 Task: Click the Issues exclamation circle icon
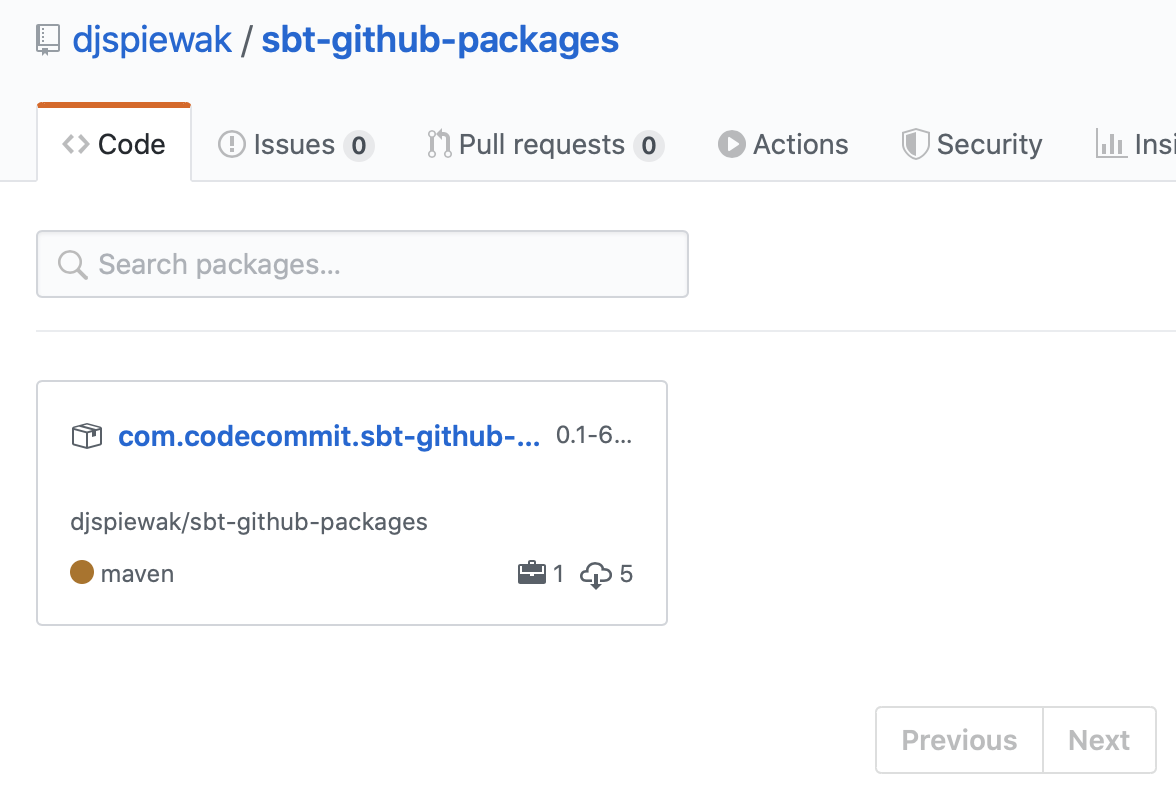point(231,145)
